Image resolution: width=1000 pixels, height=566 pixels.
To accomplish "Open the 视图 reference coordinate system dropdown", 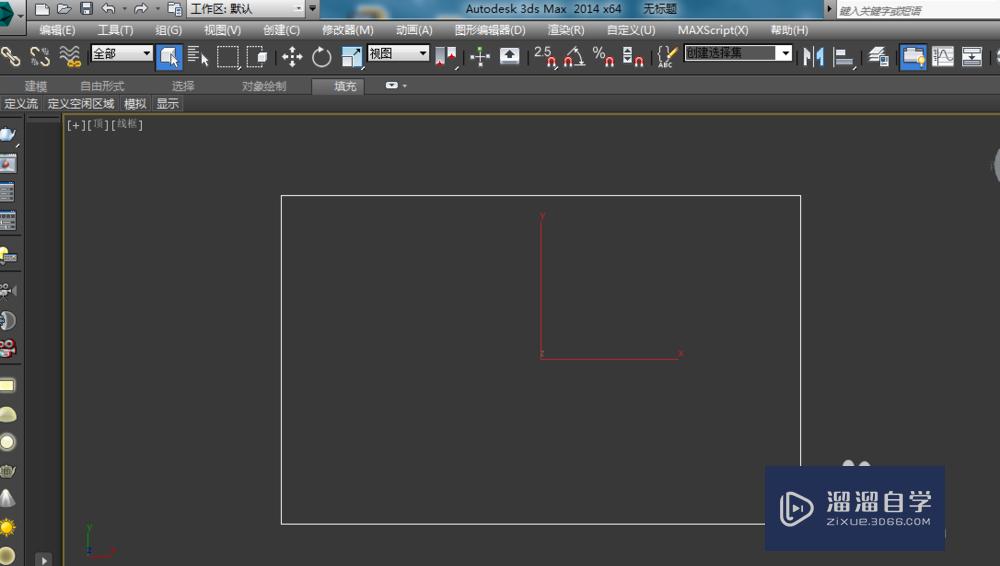I will coord(398,54).
